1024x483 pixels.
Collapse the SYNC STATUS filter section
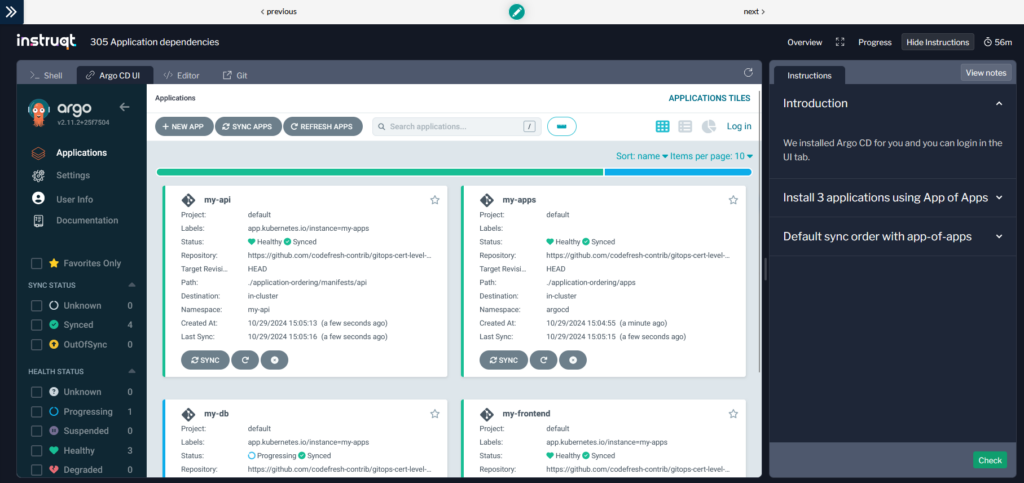(x=132, y=285)
